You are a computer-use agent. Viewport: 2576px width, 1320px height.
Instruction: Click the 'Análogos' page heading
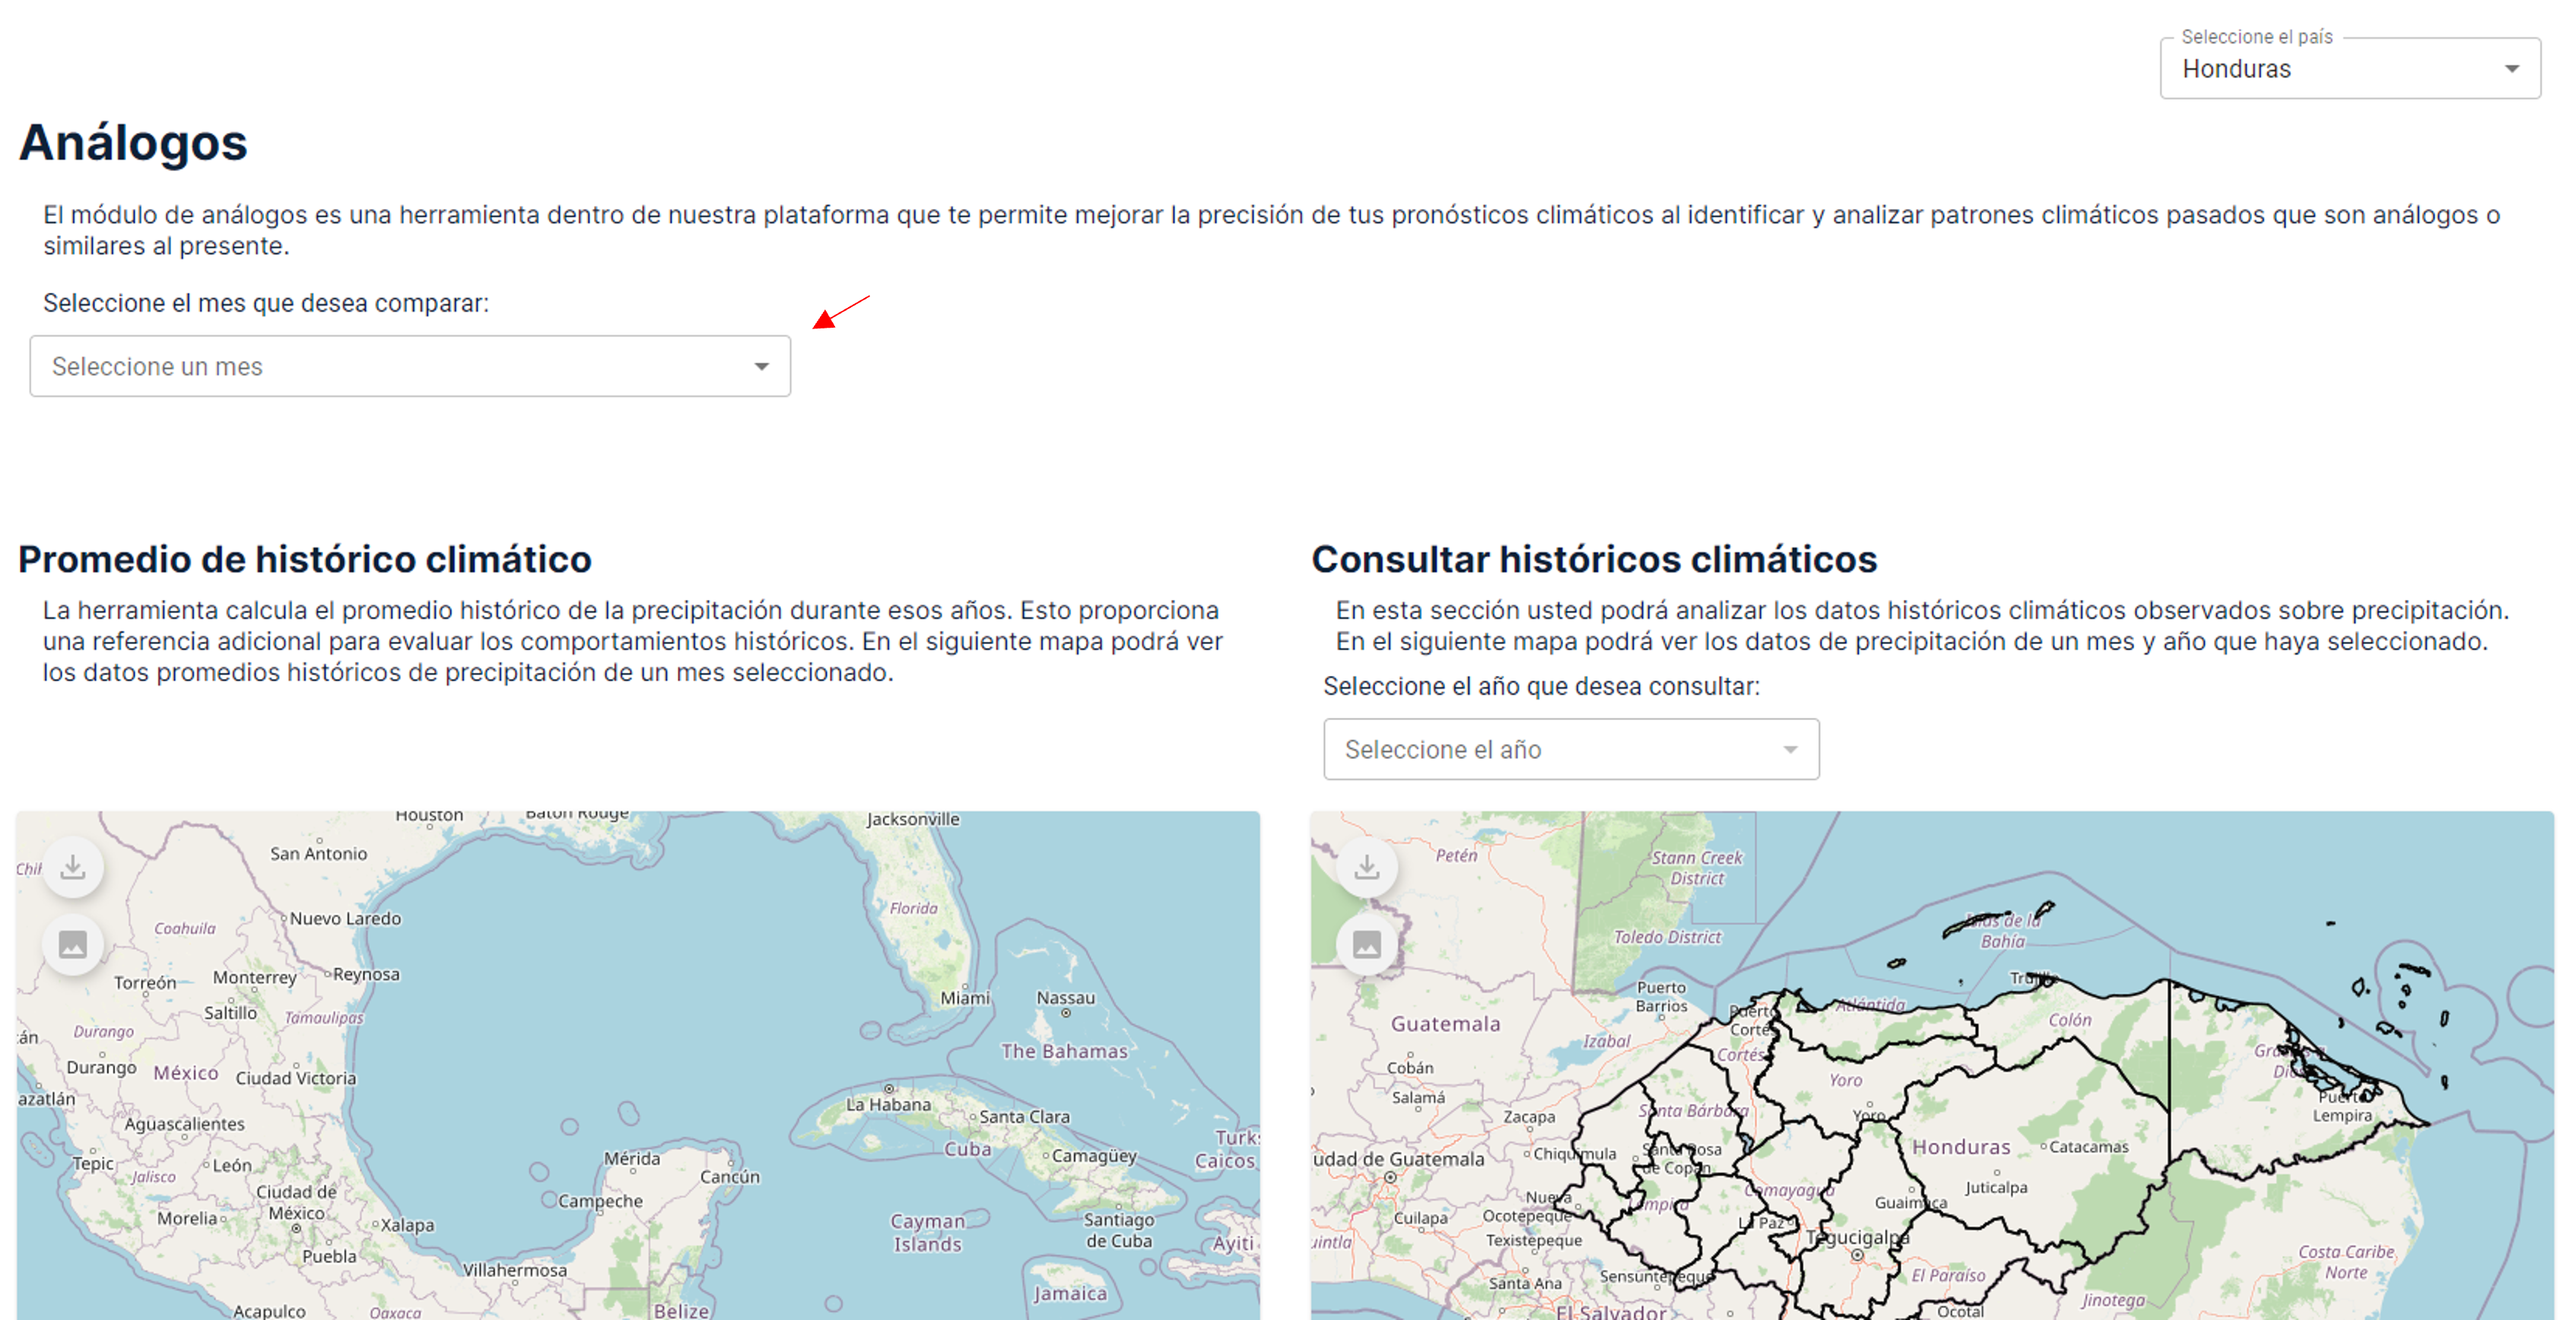click(133, 142)
